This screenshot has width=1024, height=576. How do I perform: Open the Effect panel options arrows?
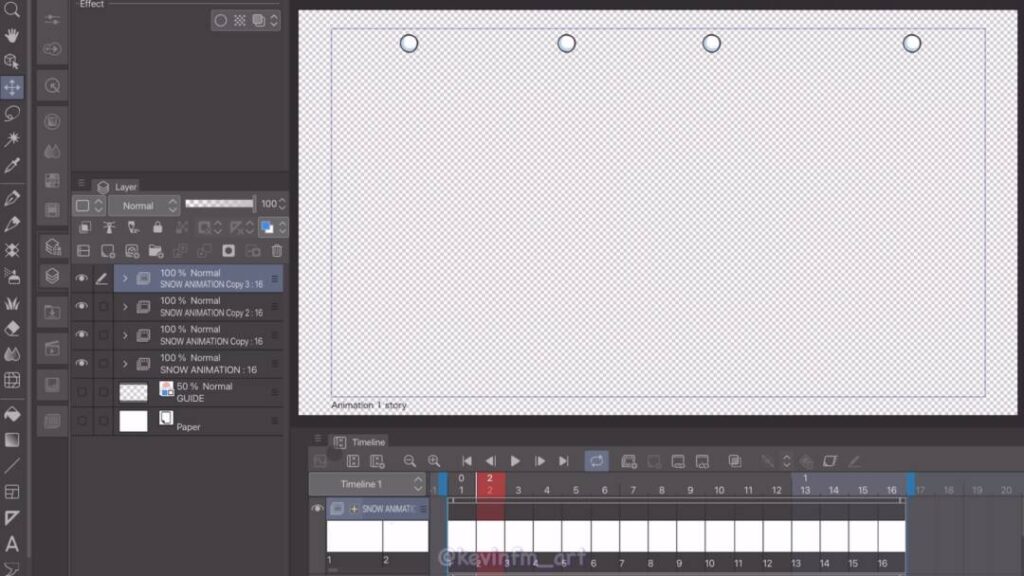tap(274, 20)
